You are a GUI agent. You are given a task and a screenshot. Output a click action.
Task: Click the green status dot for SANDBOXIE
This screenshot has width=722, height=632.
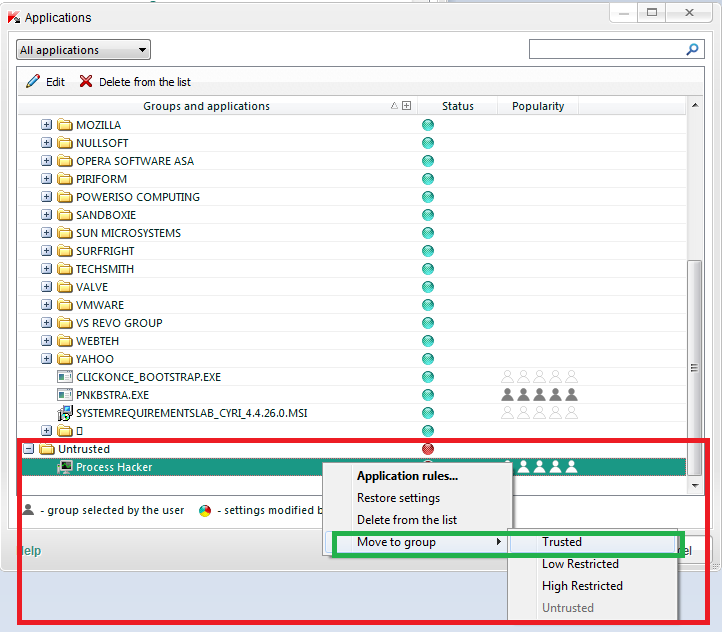tap(428, 215)
